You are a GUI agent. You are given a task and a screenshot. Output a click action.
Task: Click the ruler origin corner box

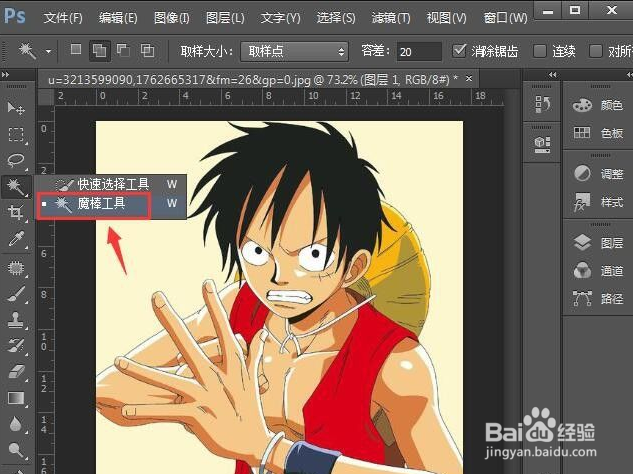46,97
